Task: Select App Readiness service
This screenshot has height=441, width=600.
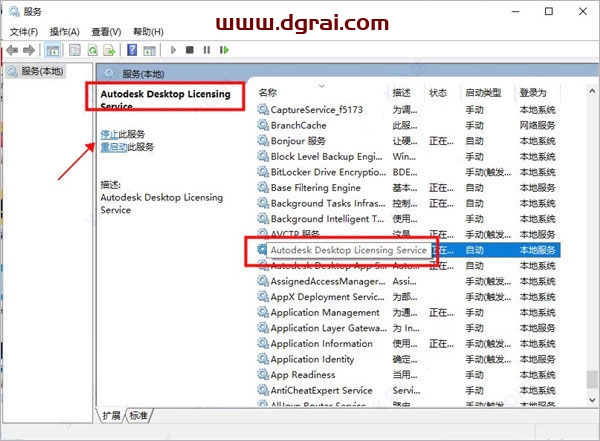Action: (x=407, y=375)
